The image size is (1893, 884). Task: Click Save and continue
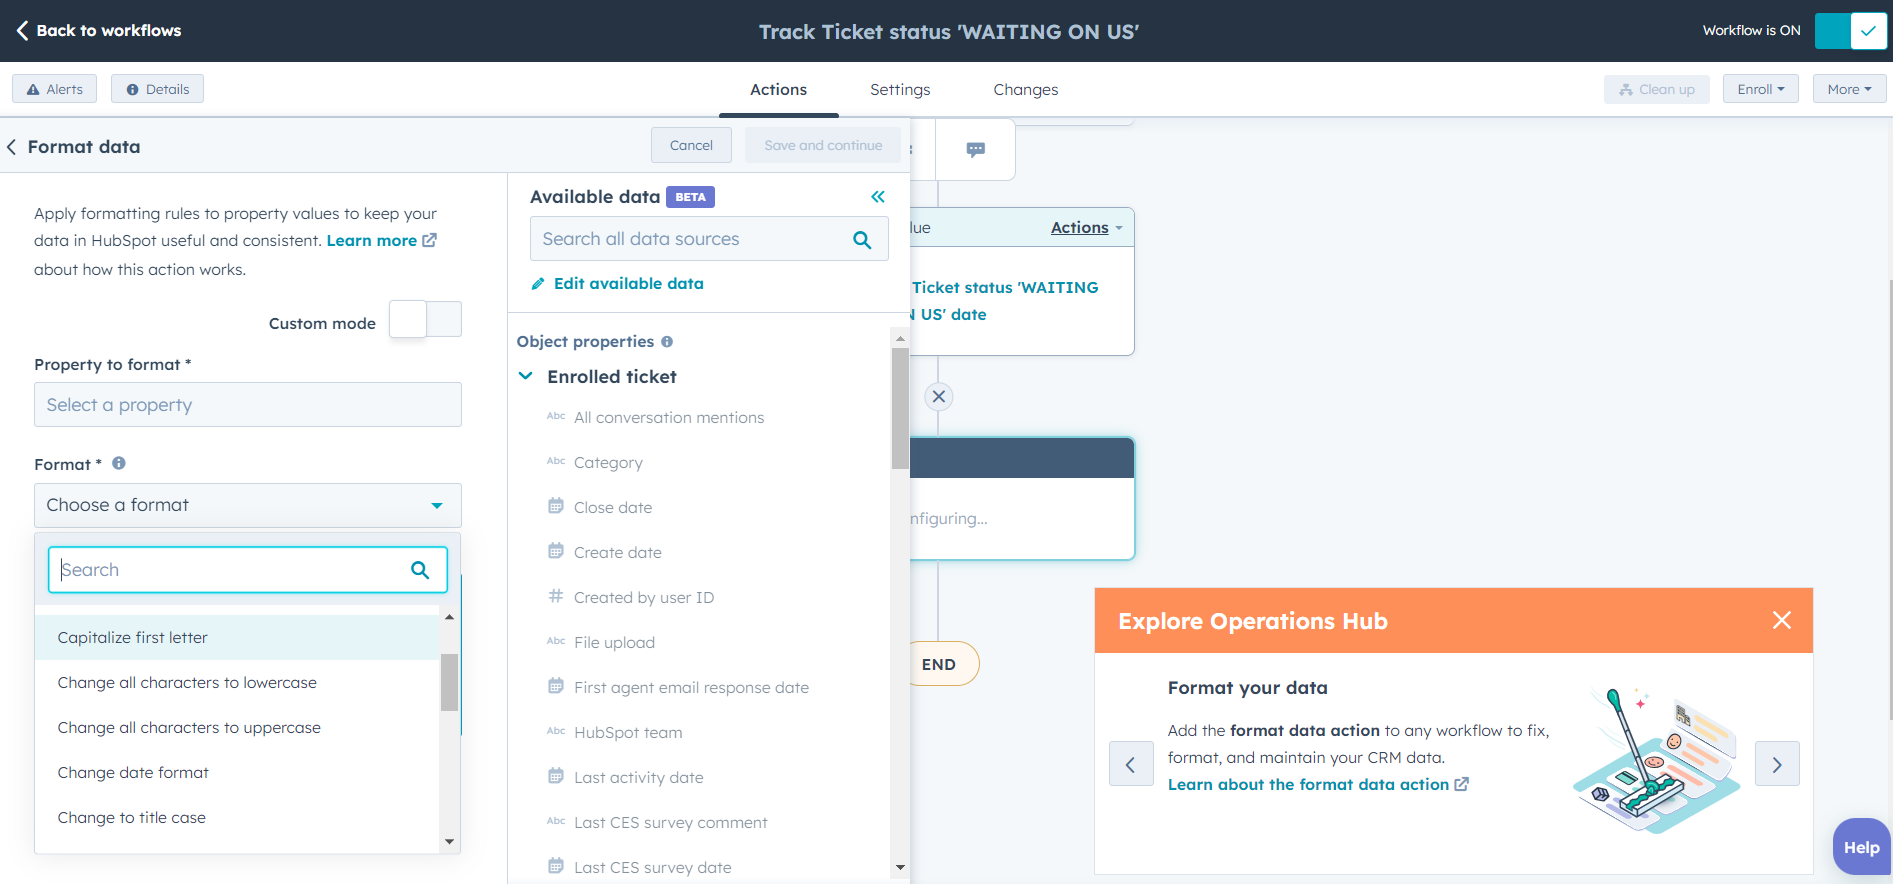(x=823, y=145)
